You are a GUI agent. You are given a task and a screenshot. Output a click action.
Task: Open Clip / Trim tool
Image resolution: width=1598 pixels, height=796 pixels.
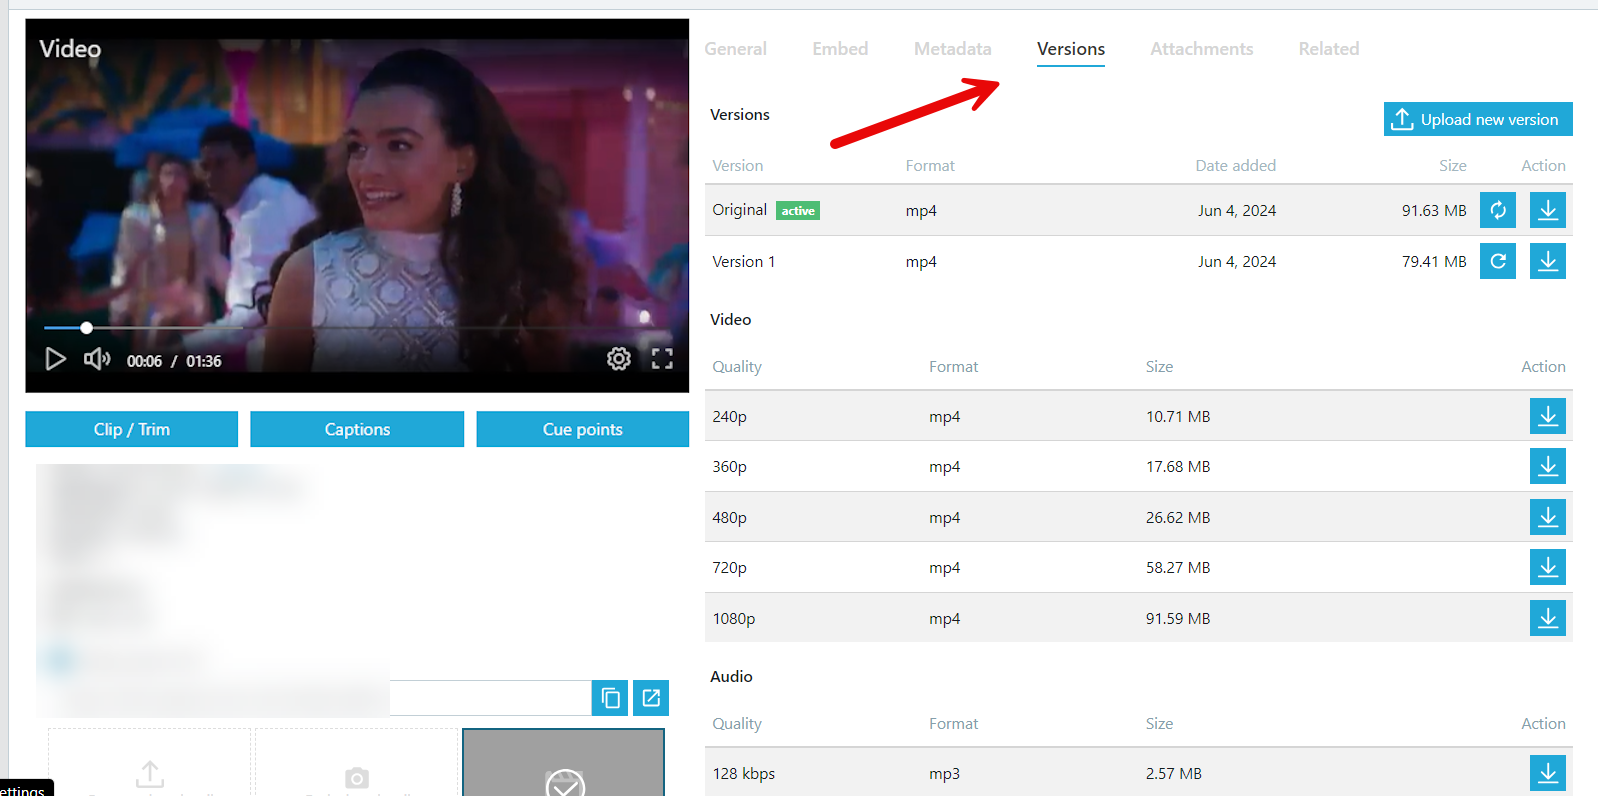click(132, 429)
